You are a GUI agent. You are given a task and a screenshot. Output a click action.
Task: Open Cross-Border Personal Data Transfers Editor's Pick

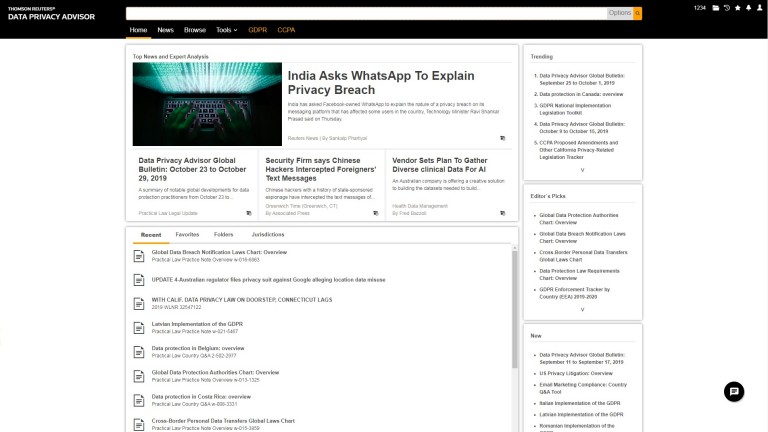tap(583, 256)
